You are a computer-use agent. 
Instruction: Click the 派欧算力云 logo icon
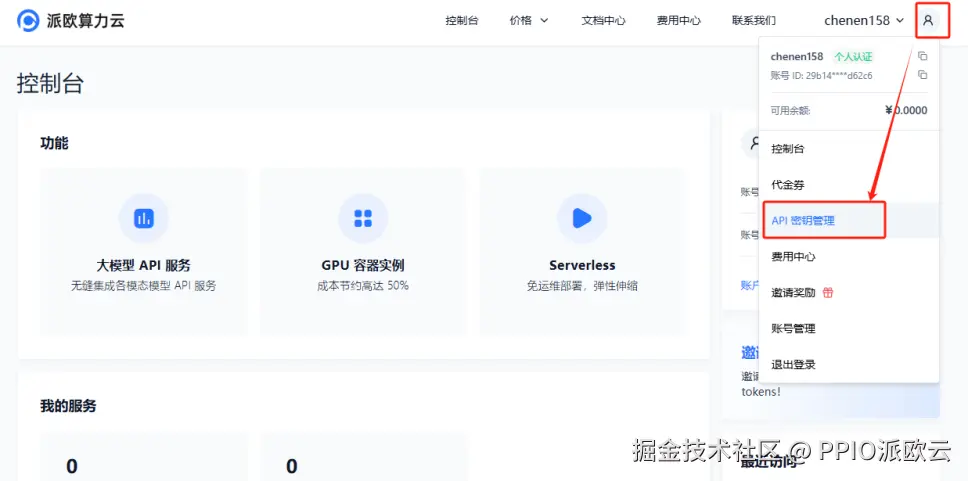point(28,20)
